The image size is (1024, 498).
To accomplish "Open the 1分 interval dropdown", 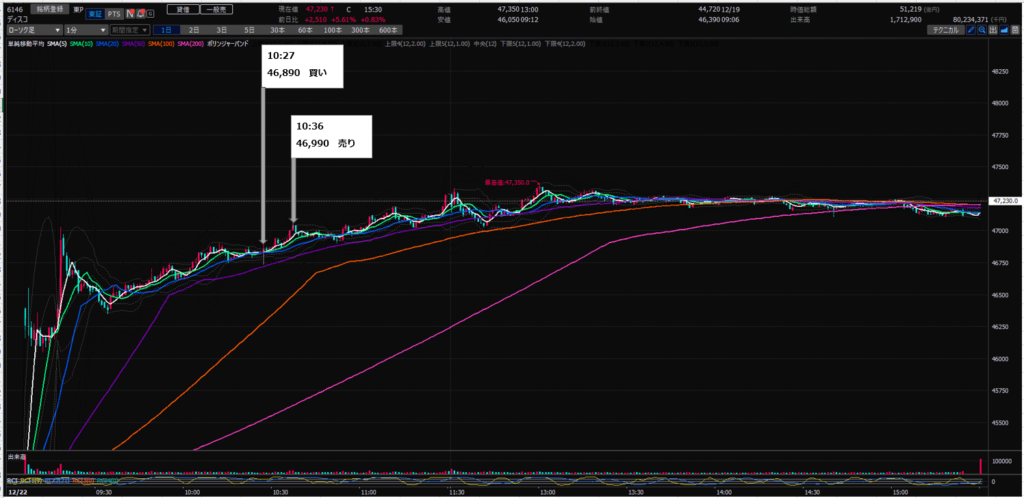I will pos(86,30).
